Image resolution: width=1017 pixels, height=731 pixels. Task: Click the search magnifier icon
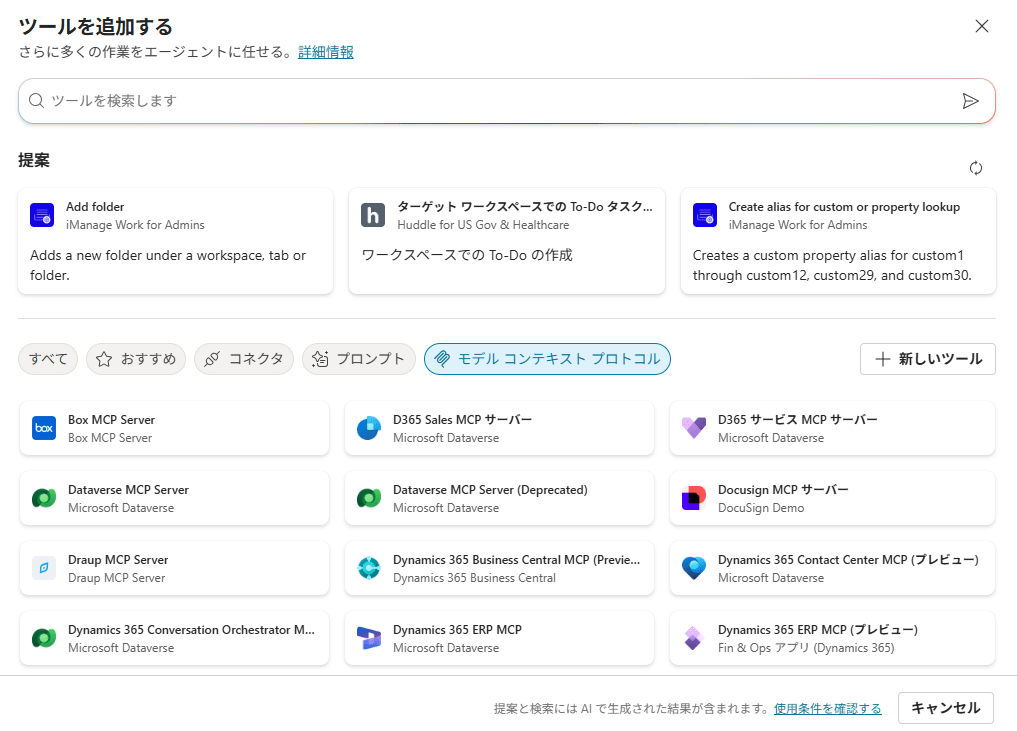pos(36,101)
